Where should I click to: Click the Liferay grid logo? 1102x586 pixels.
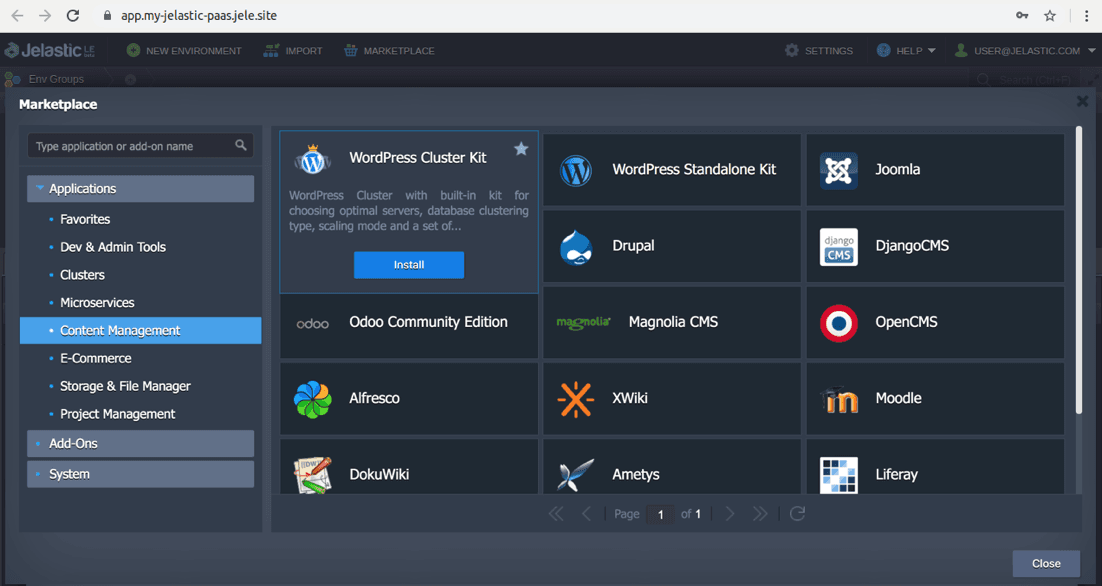(838, 475)
